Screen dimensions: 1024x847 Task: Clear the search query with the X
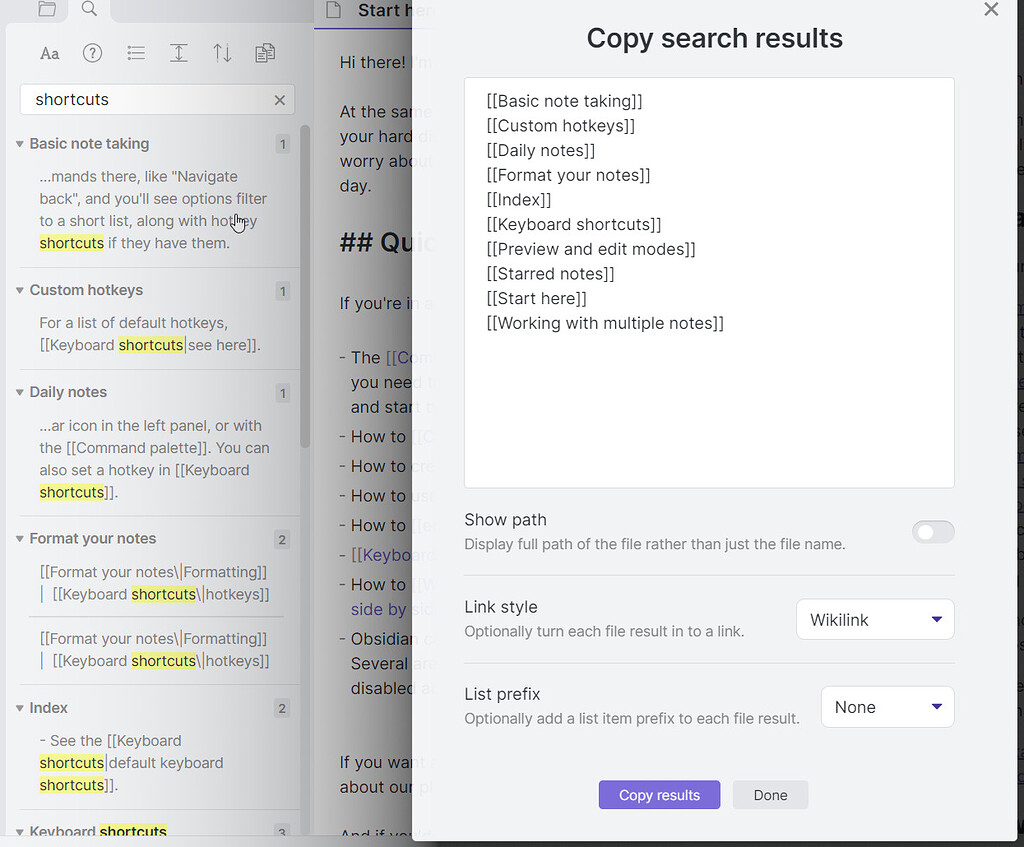[280, 99]
